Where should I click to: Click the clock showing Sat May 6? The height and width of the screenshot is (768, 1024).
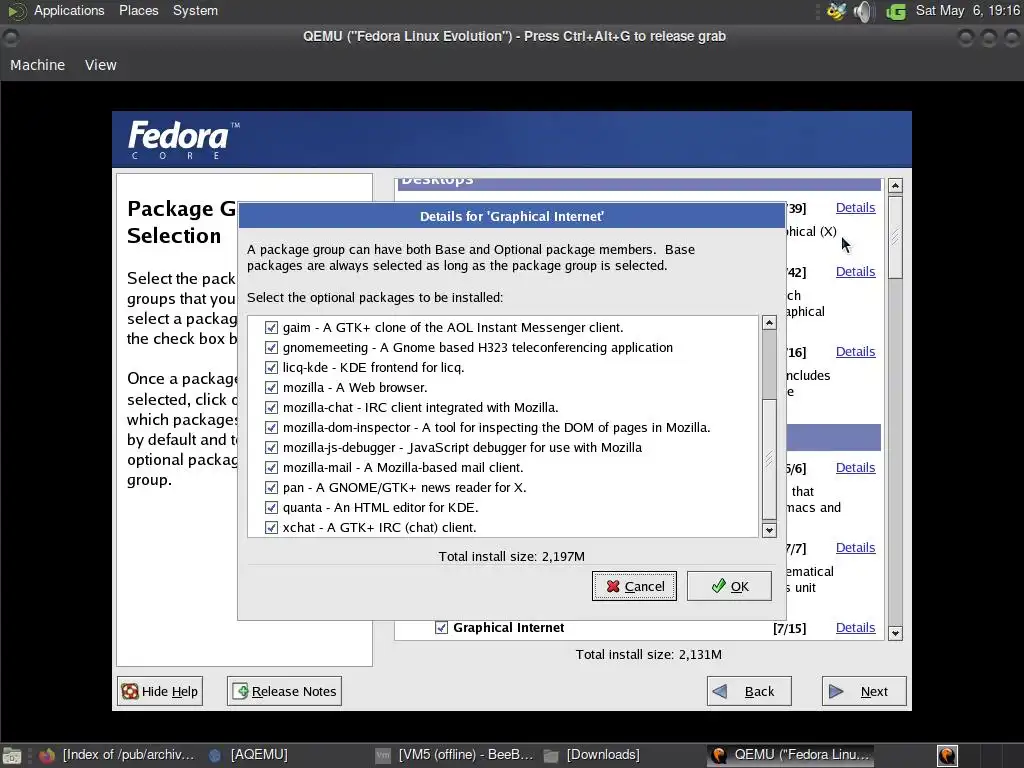(x=967, y=10)
